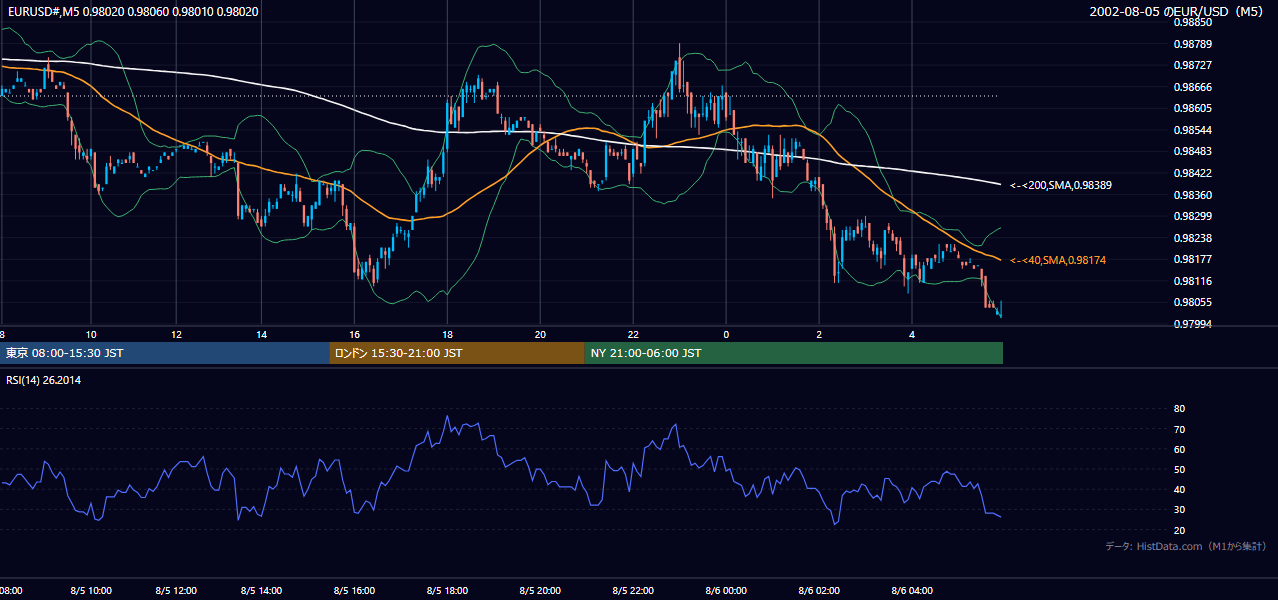
Task: Click the RSI 20 level label
Action: pyautogui.click(x=1179, y=530)
